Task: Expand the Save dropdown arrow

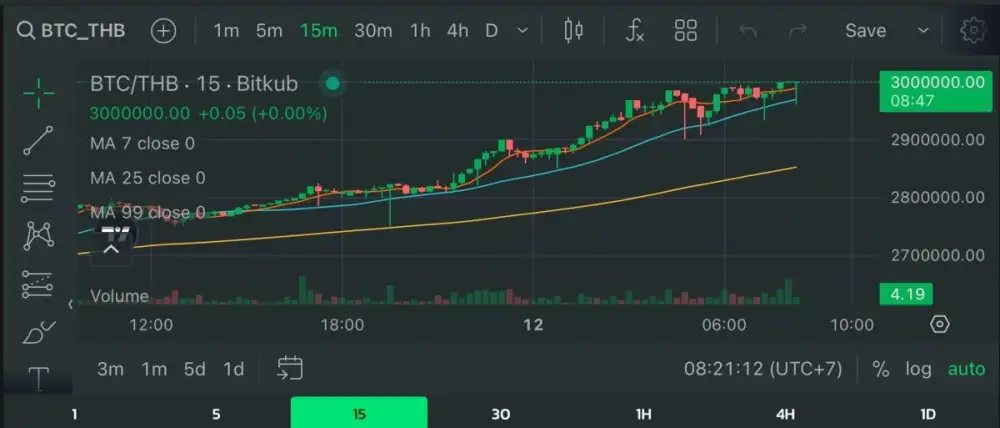Action: click(x=922, y=30)
